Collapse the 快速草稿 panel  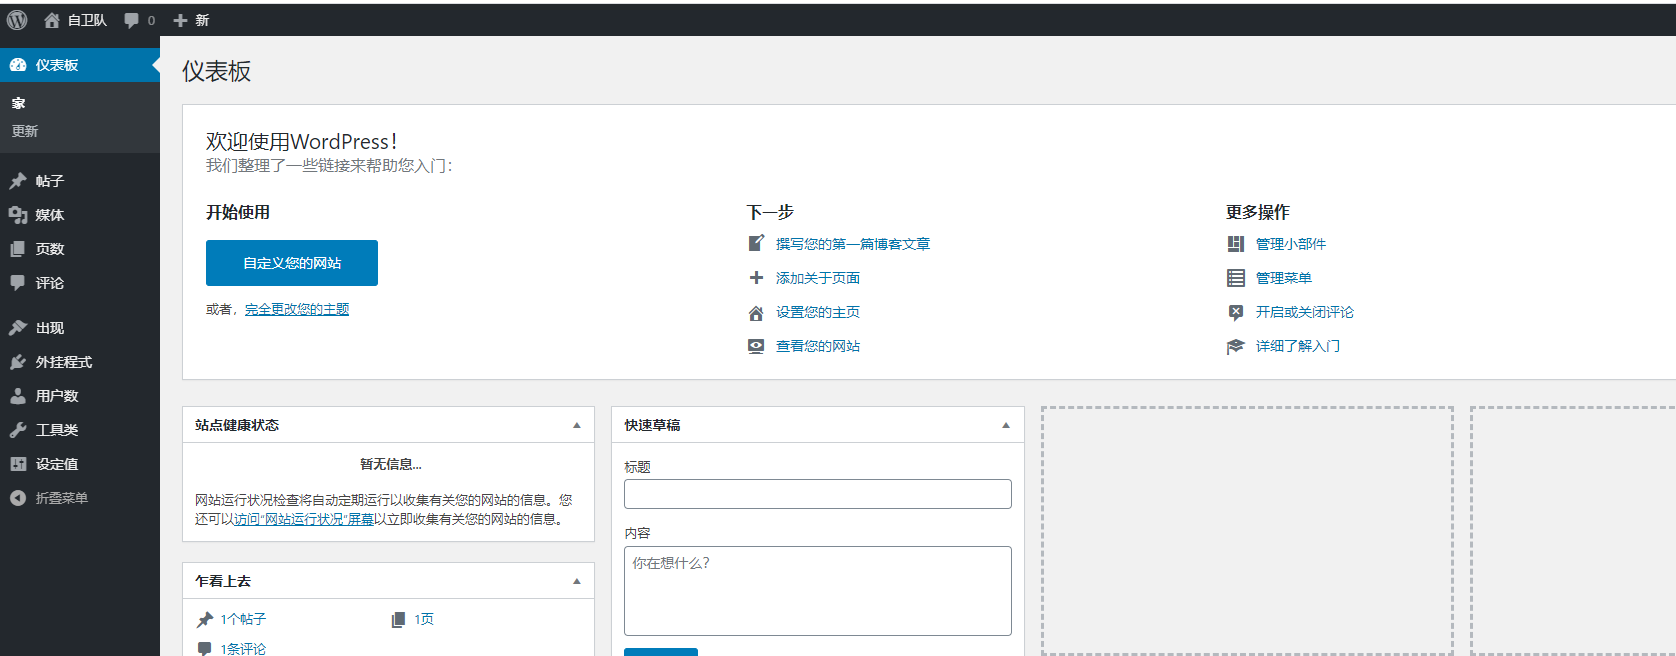1006,425
